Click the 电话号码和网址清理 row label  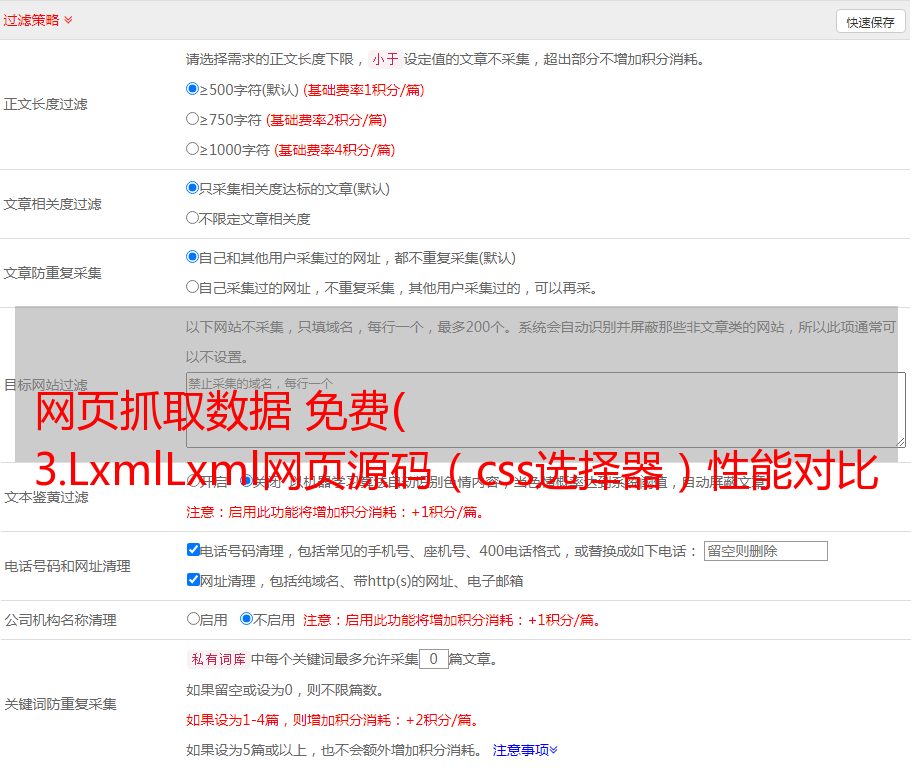[x=67, y=566]
